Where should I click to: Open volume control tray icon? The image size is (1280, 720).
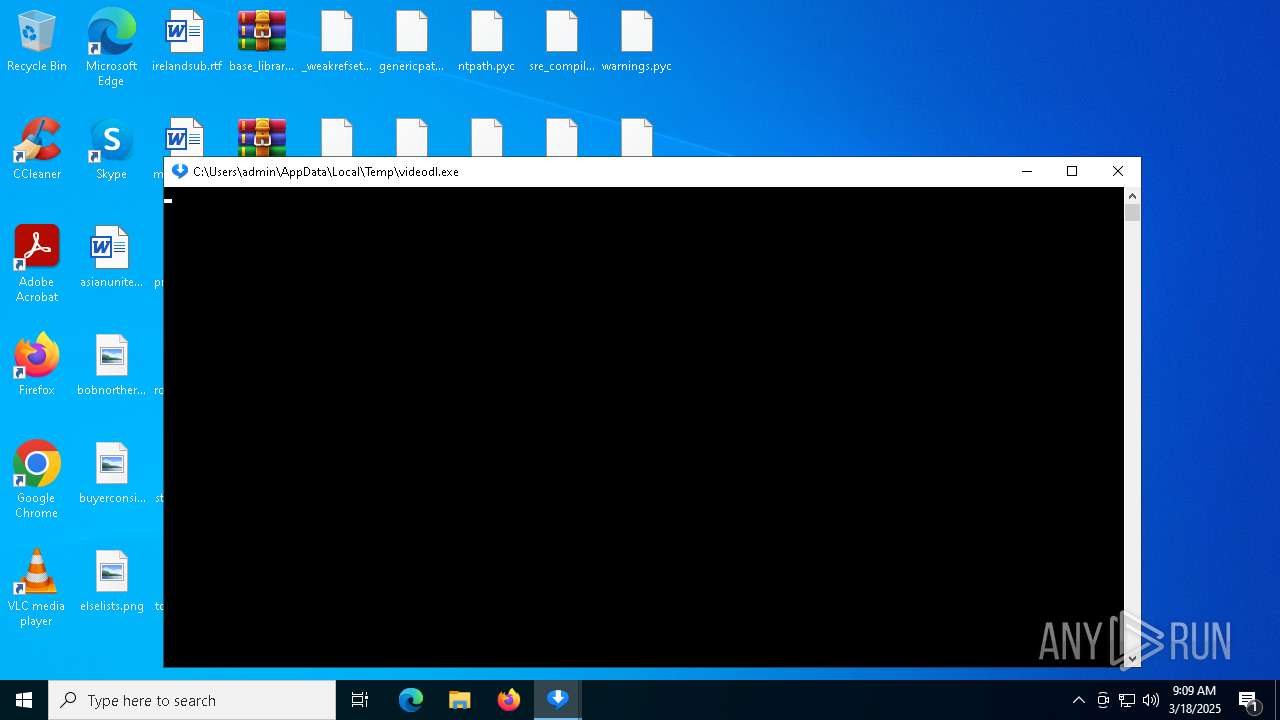[x=1151, y=700]
